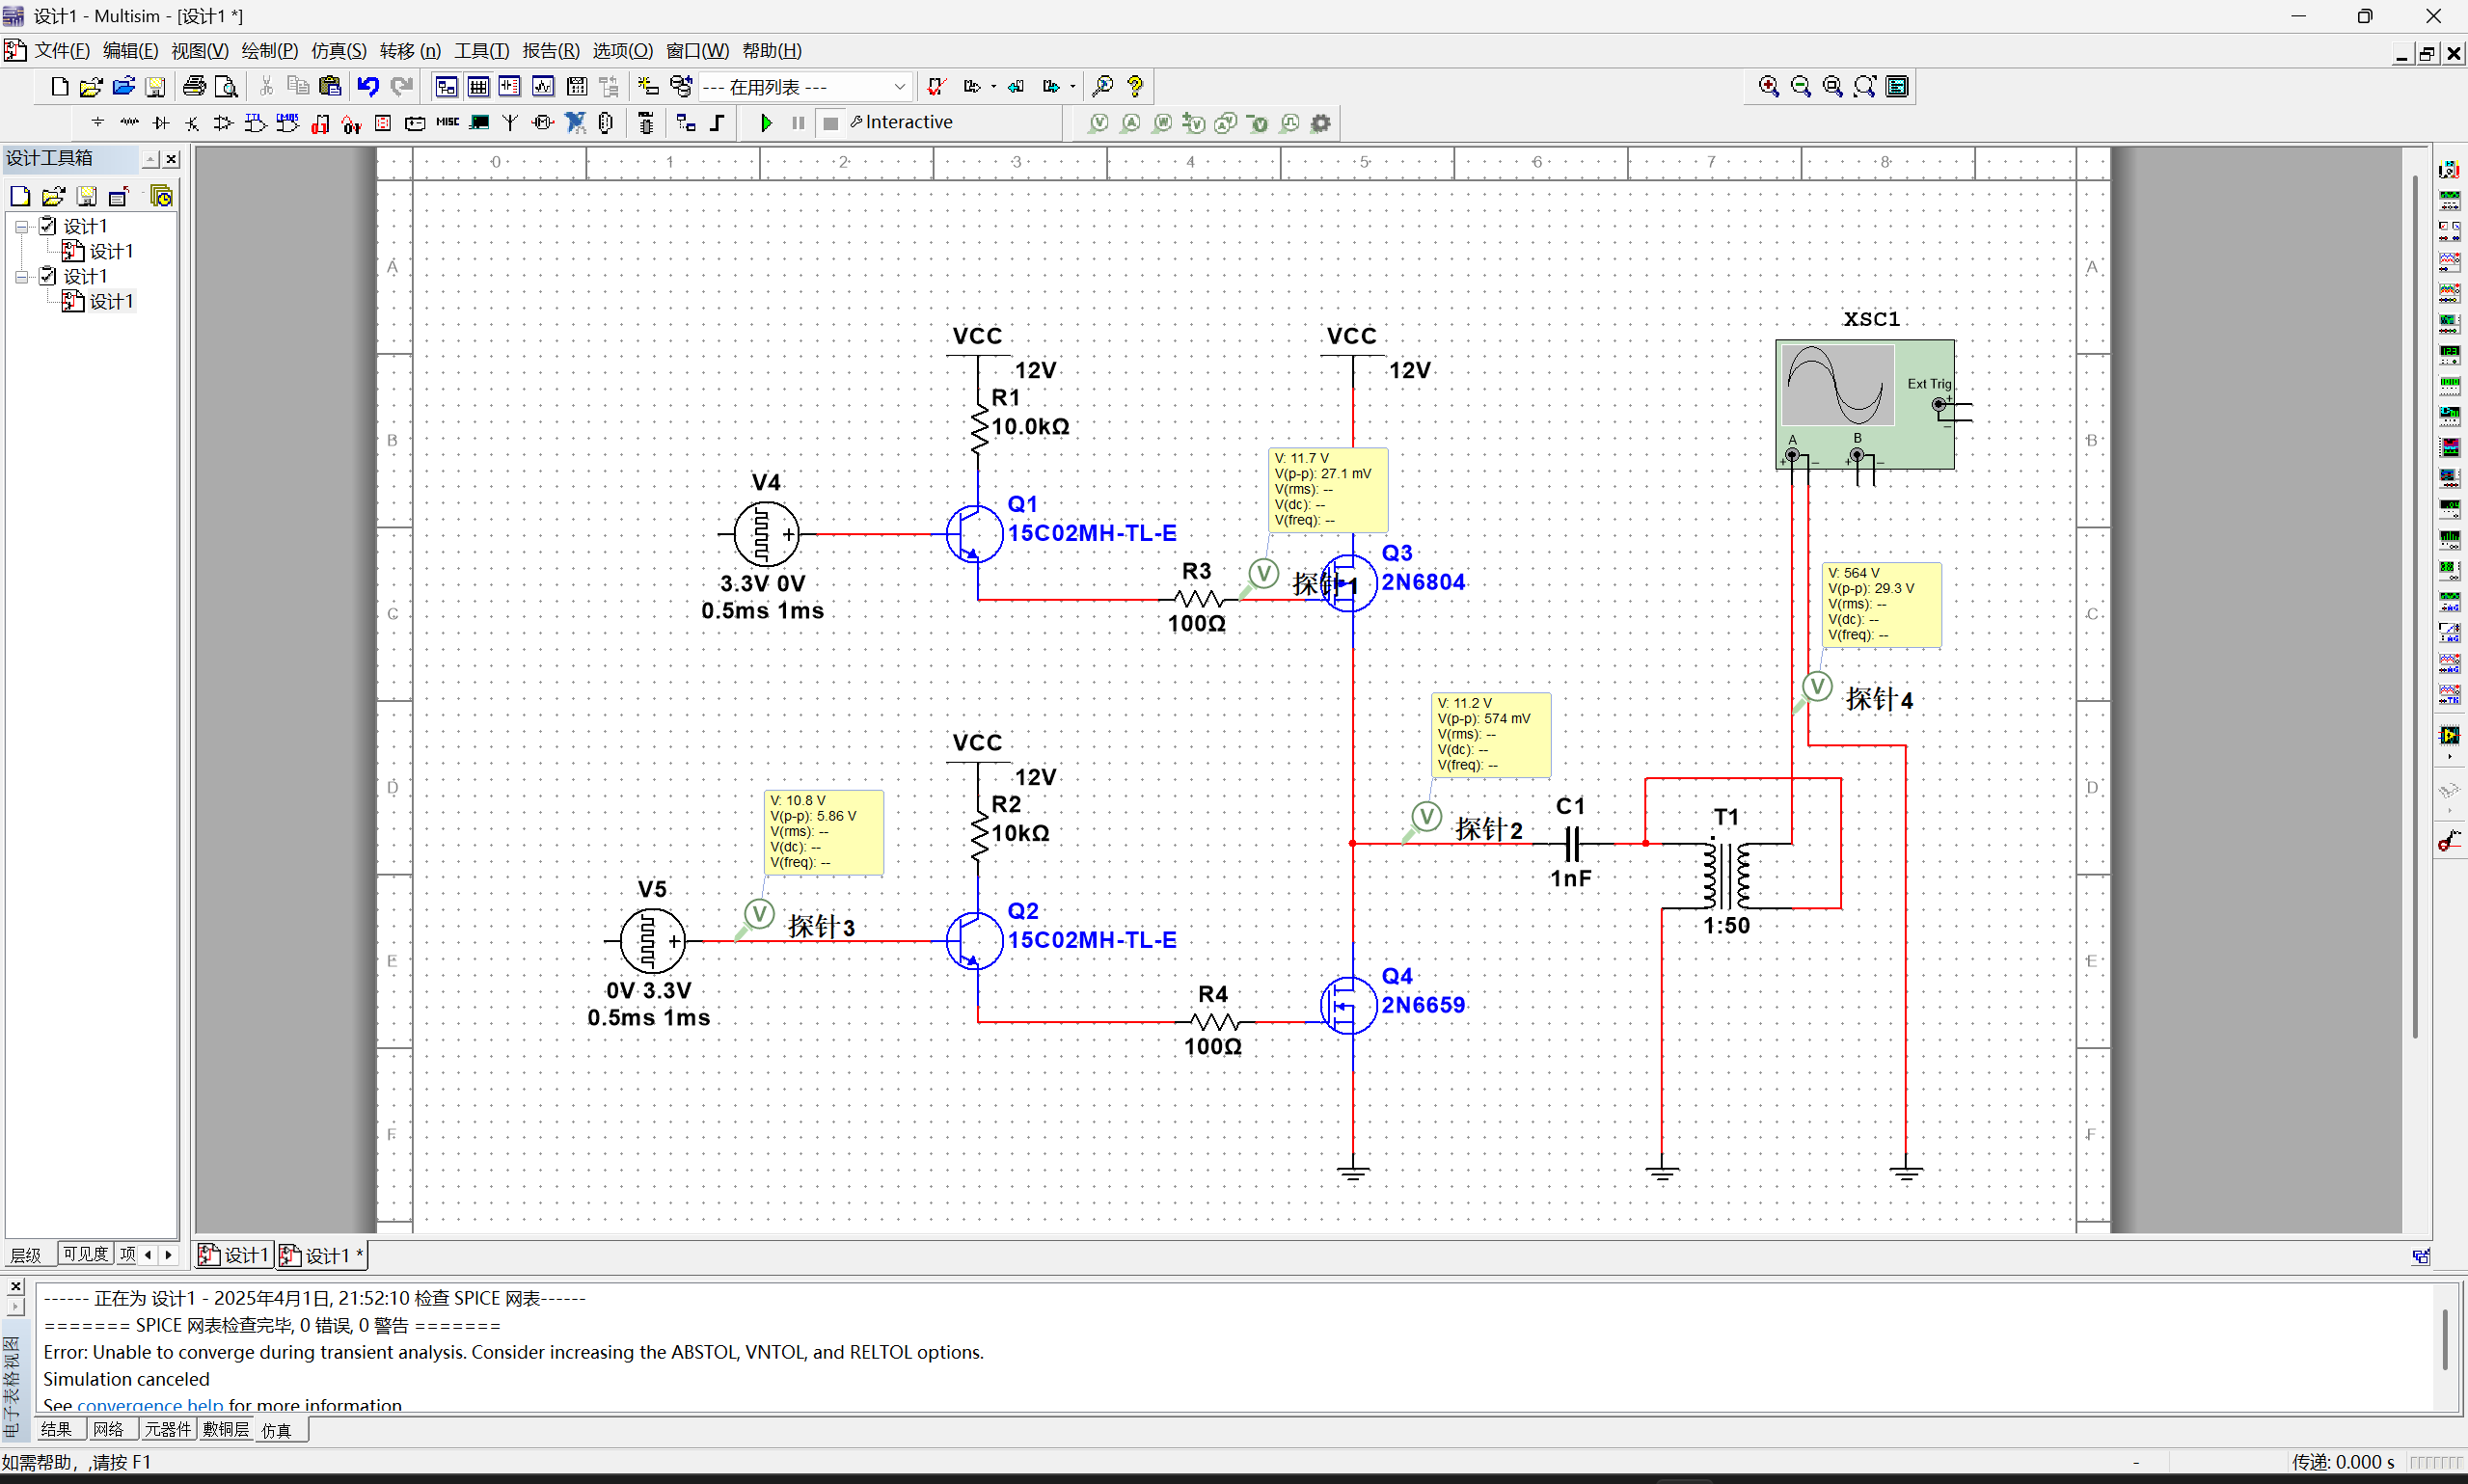Click the canvas vertical scrollbar

point(2415,600)
